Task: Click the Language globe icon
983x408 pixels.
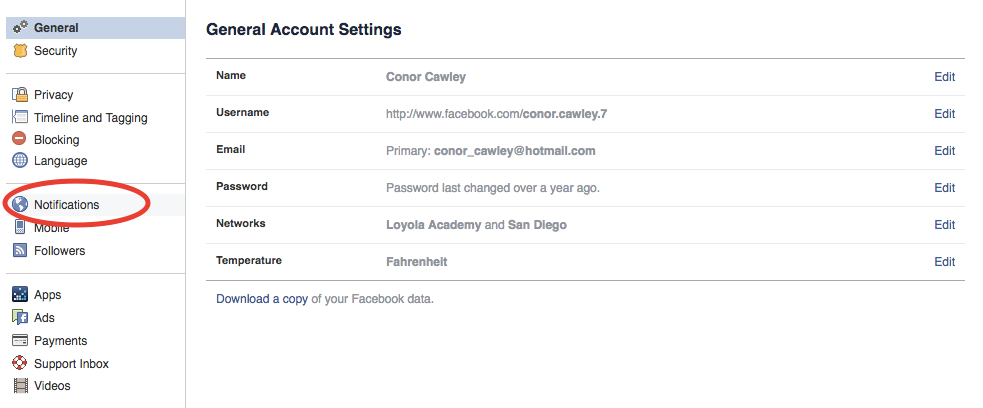Action: [20, 161]
